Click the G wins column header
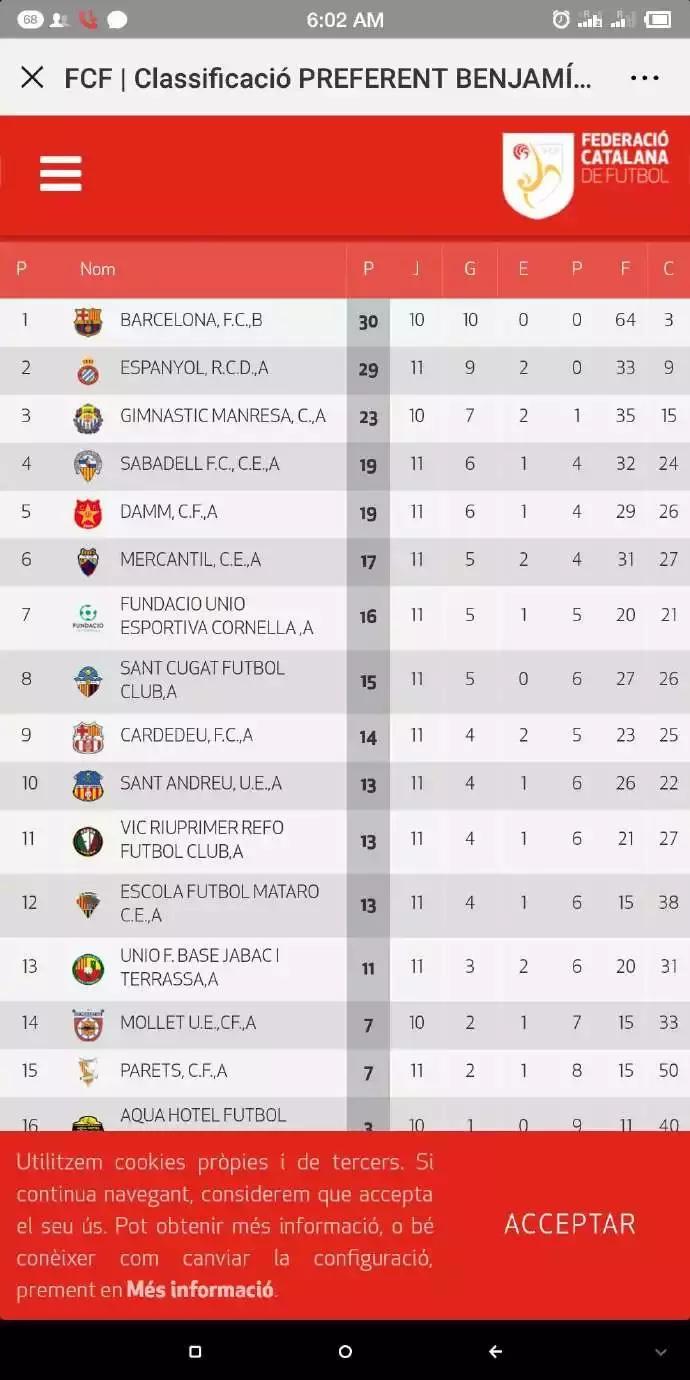This screenshot has height=1380, width=690. tap(470, 269)
